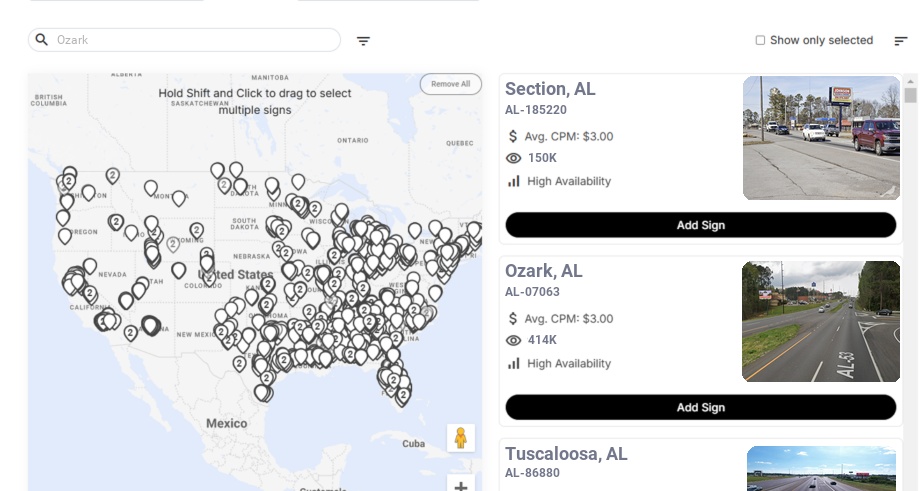Image resolution: width=920 pixels, height=491 pixels.
Task: Click the filter icon beside search box
Action: coord(363,41)
